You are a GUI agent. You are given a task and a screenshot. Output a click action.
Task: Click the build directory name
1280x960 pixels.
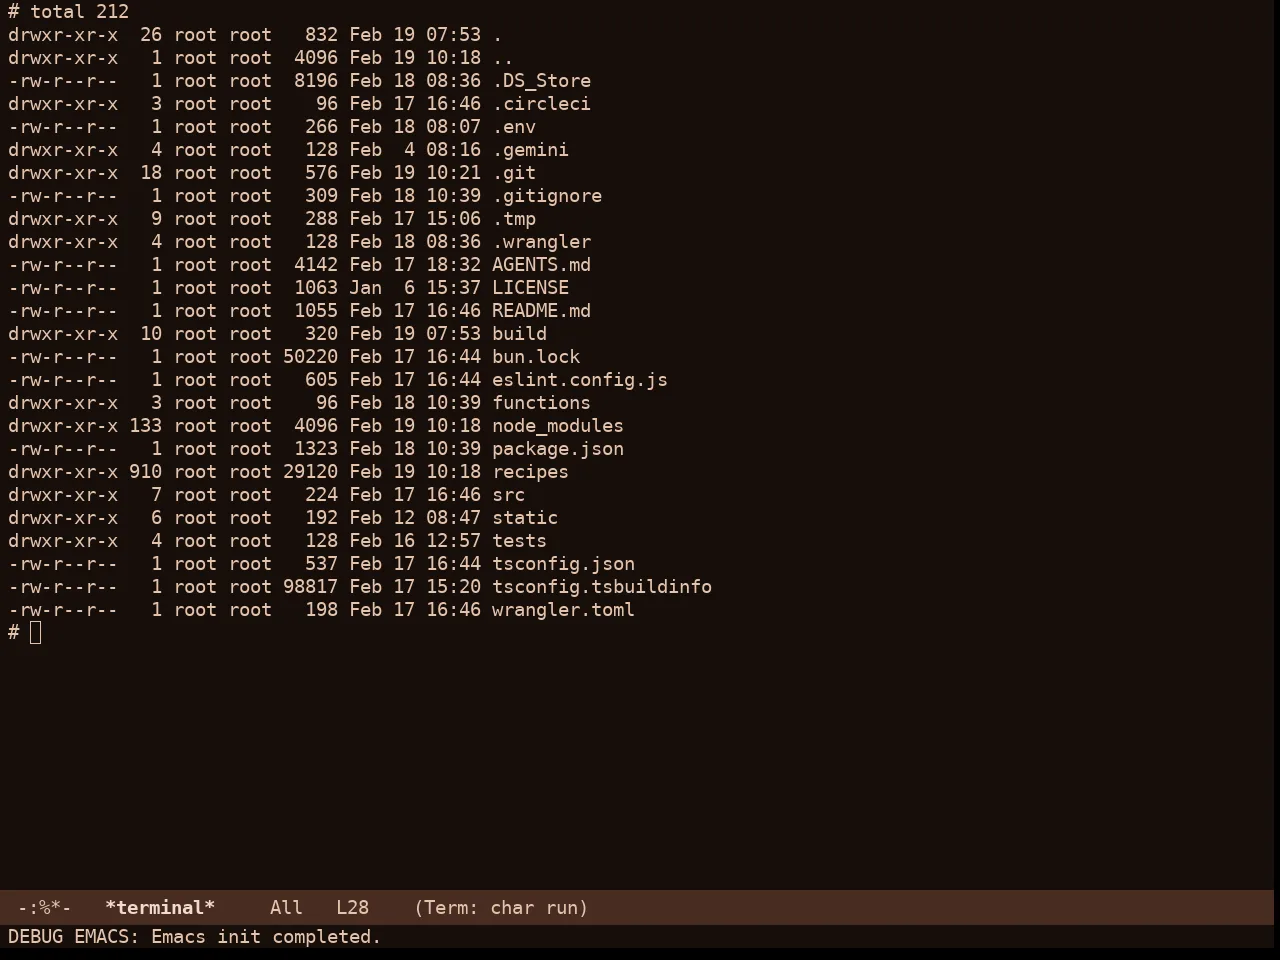[x=519, y=334]
